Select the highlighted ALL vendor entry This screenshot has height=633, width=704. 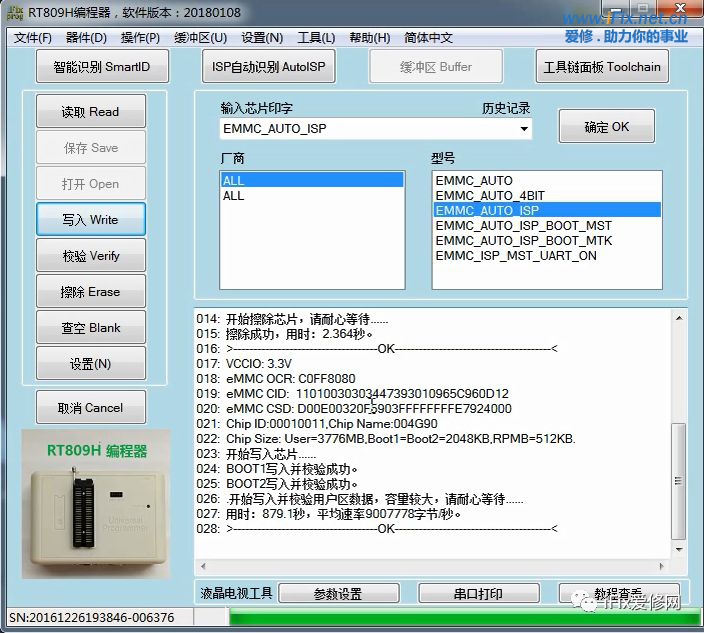312,180
